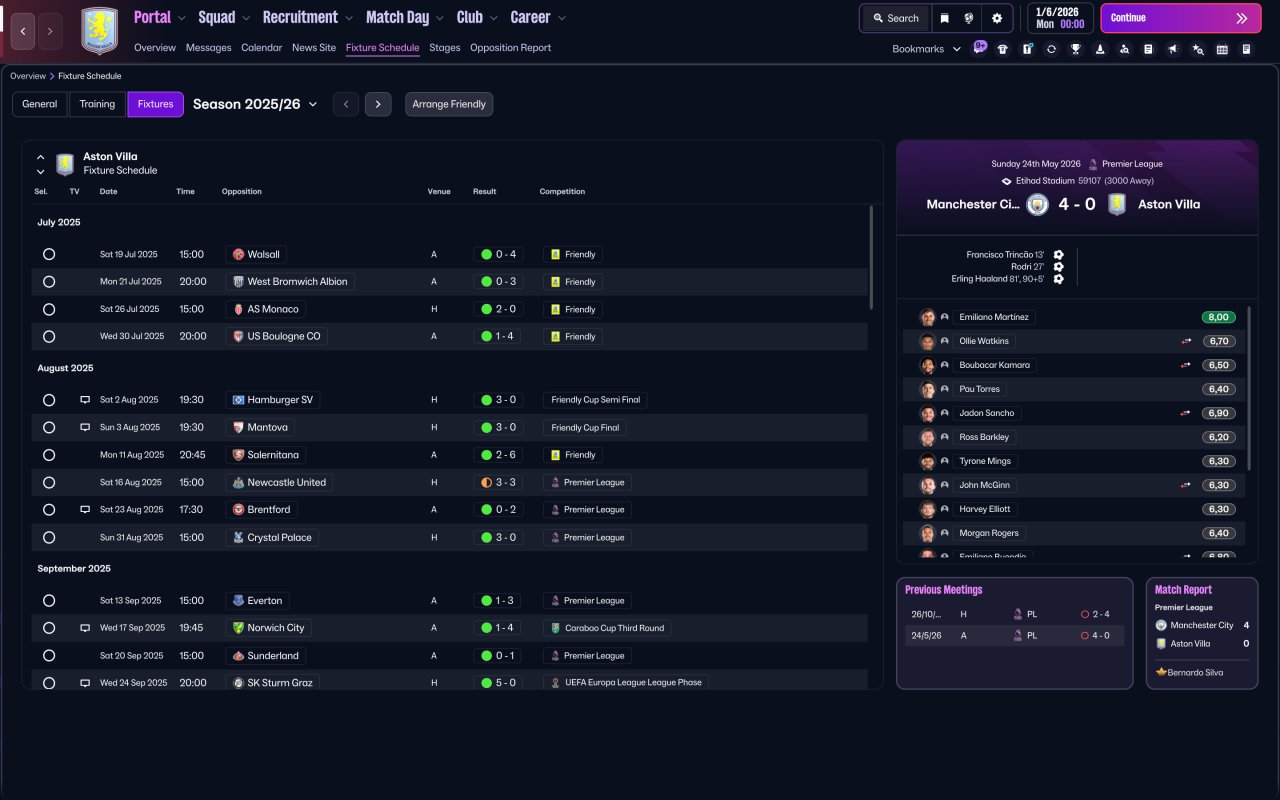Click the Arrange Friendly button
Image resolution: width=1280 pixels, height=800 pixels.
(449, 104)
